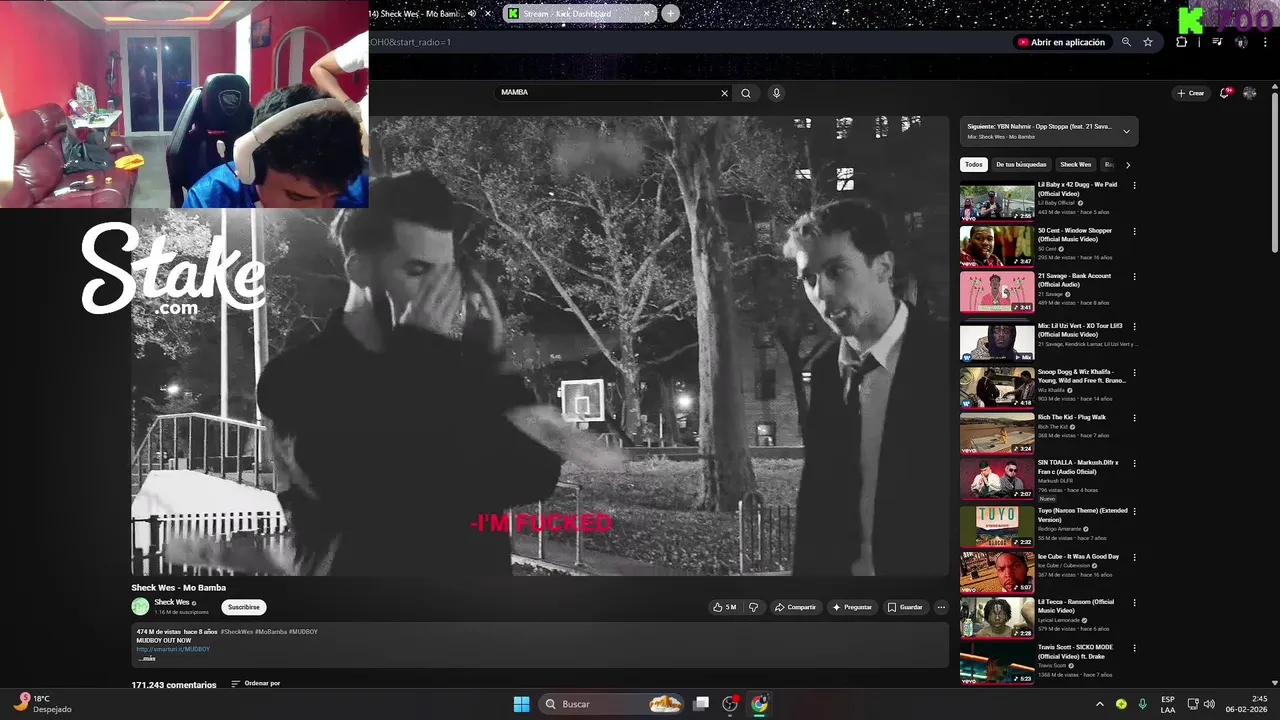Open options menu for Lil Baby We Paid
1280x720 pixels.
(1134, 185)
